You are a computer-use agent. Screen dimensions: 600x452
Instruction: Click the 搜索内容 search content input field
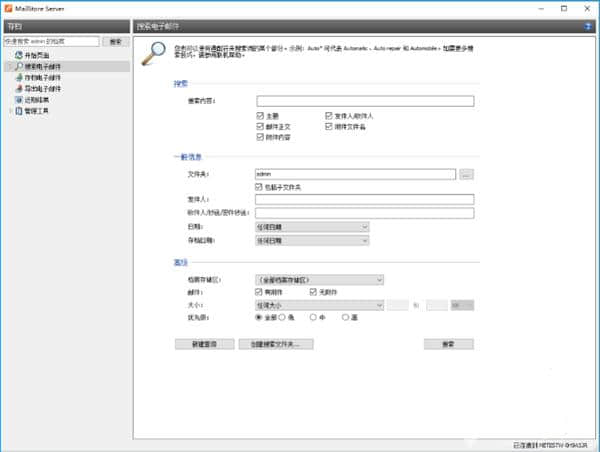(x=364, y=101)
